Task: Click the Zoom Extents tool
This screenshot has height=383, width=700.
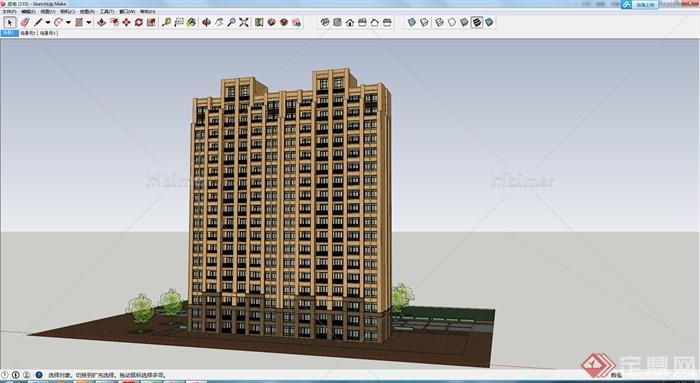Action: click(x=244, y=22)
